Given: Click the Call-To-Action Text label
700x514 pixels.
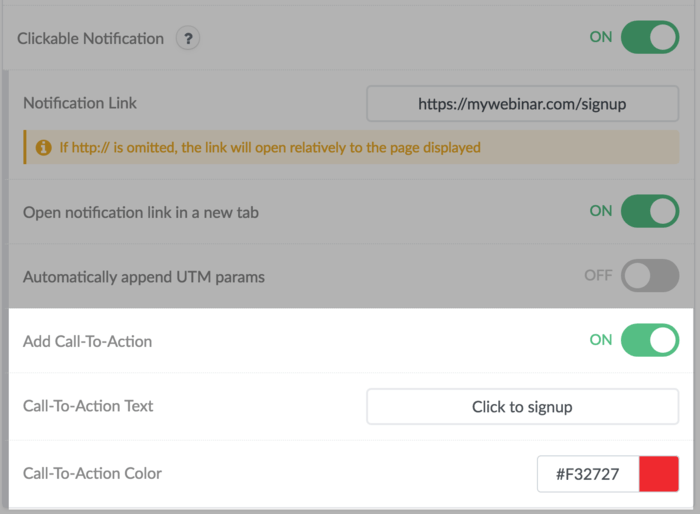Looking at the screenshot, I should pos(88,406).
